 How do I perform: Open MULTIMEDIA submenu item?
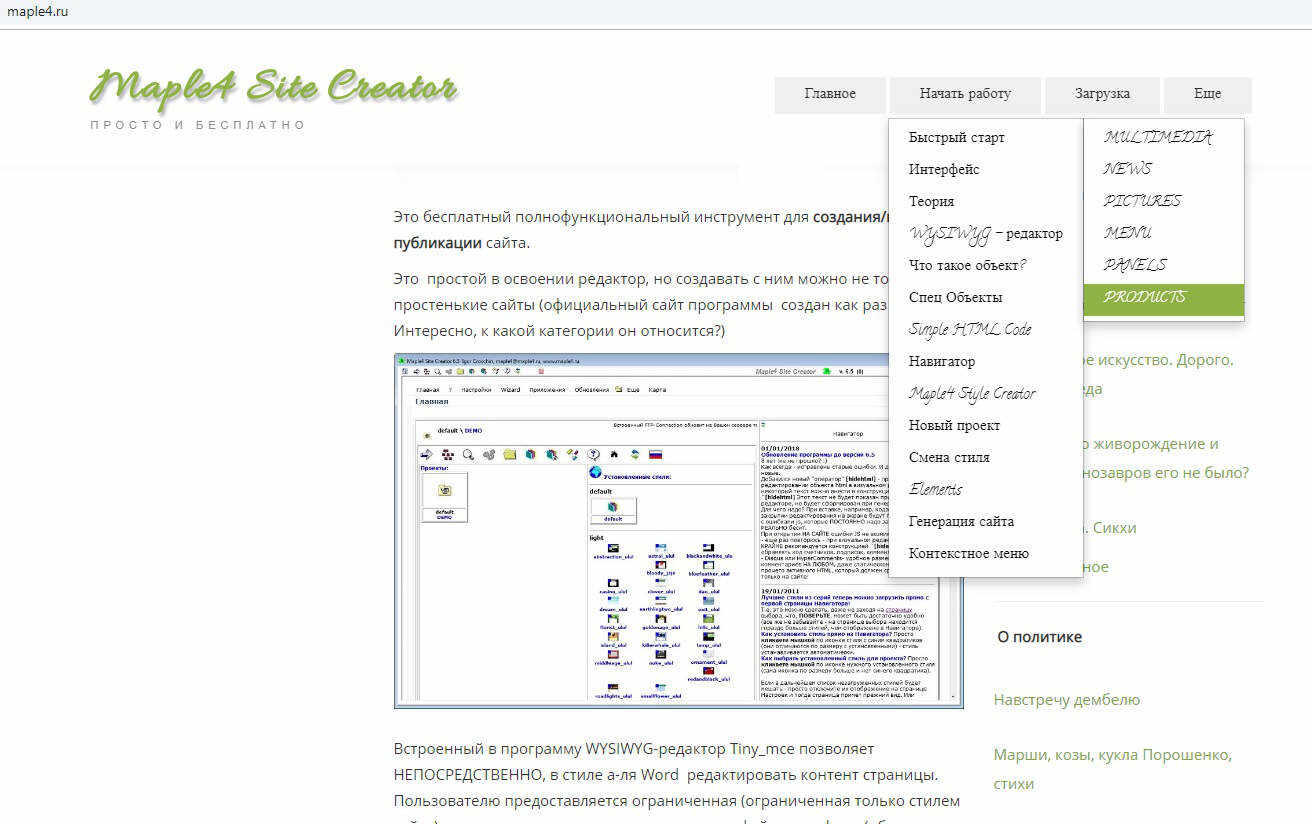click(x=1164, y=137)
